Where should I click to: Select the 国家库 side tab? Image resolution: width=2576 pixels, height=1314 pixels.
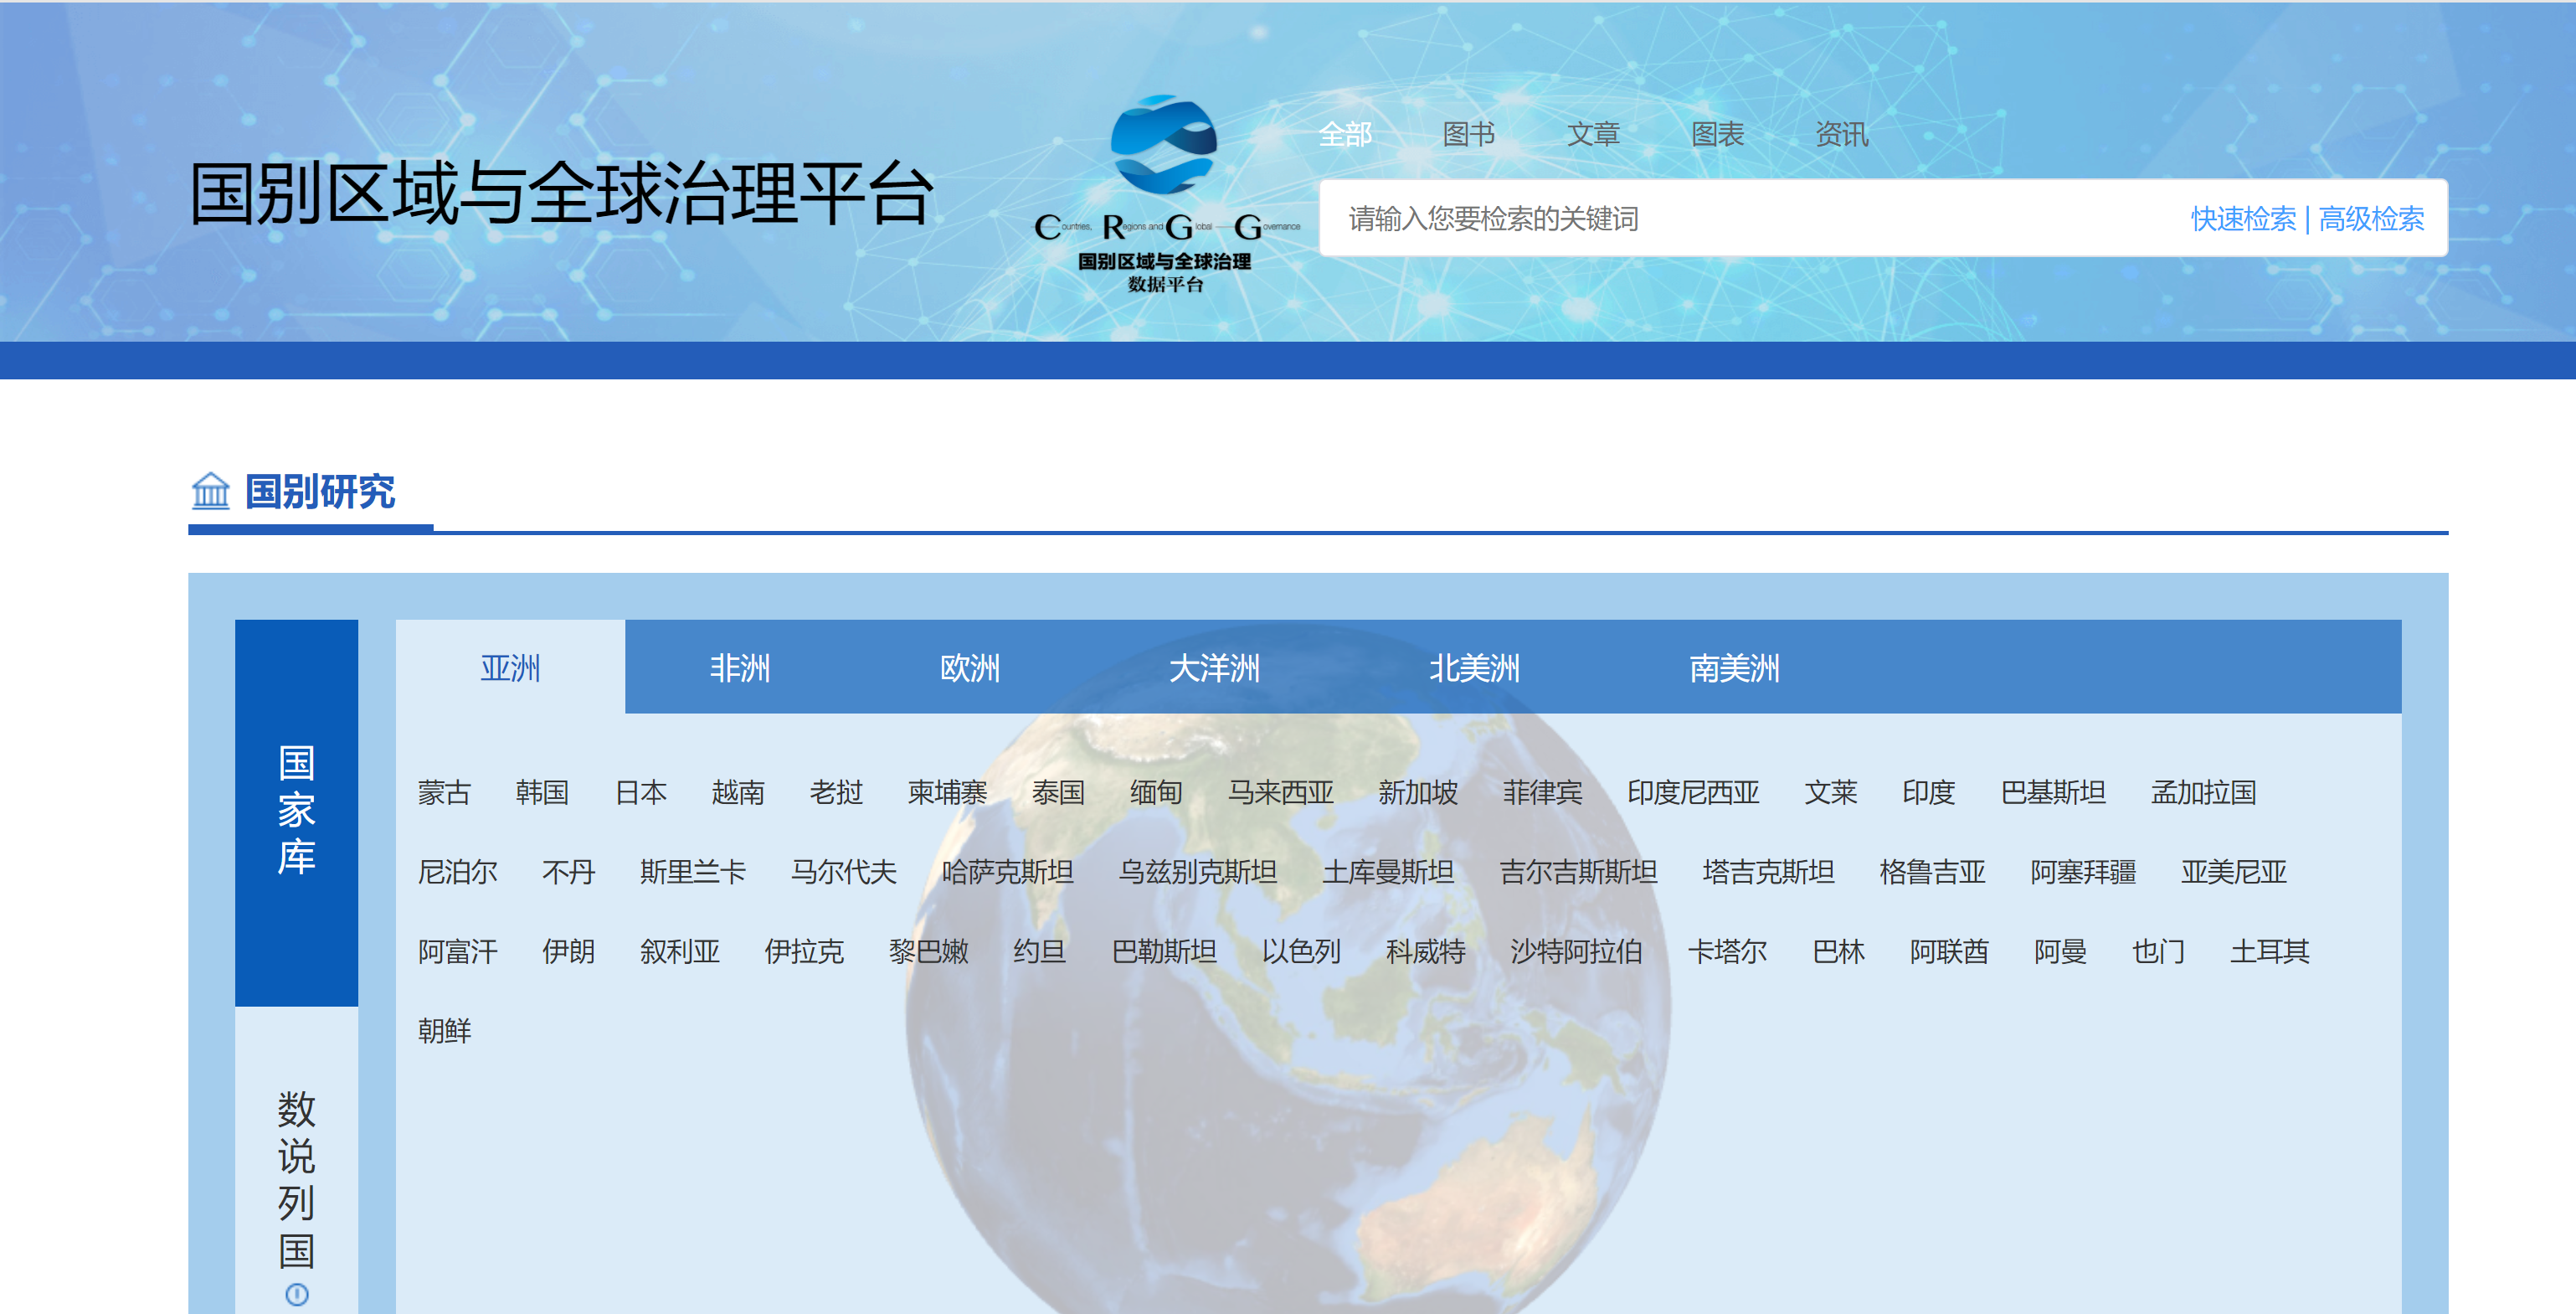point(297,812)
